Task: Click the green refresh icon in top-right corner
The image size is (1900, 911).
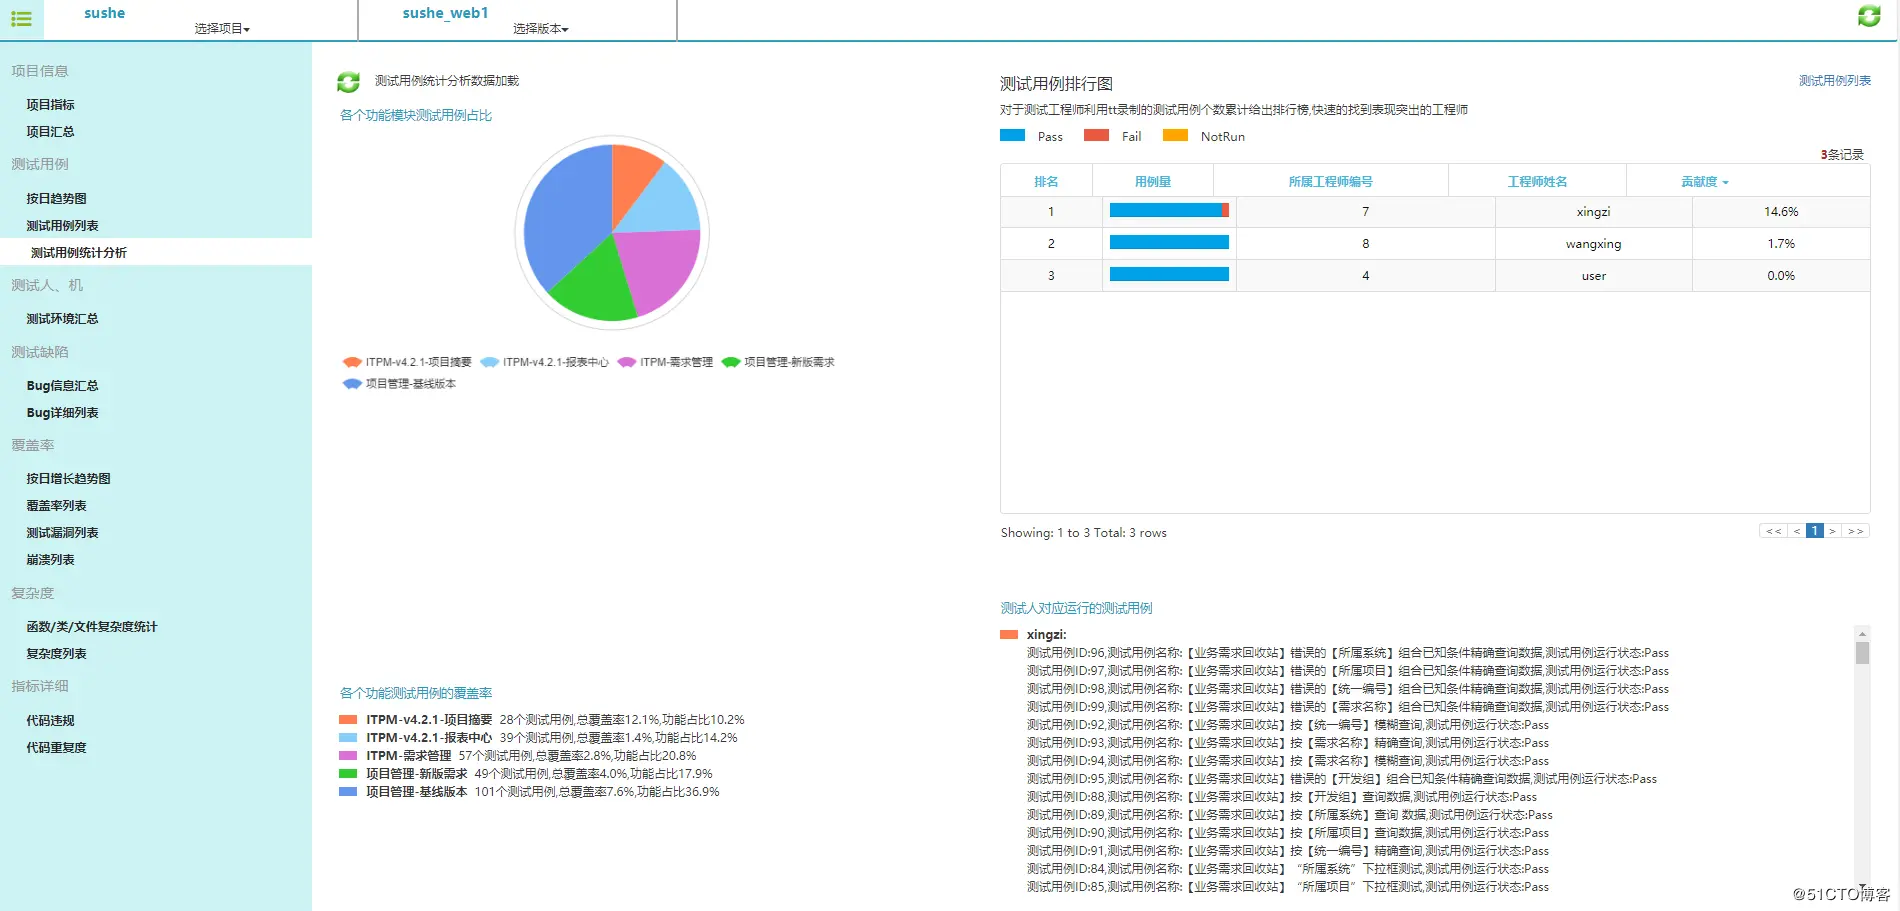Action: point(1869,16)
